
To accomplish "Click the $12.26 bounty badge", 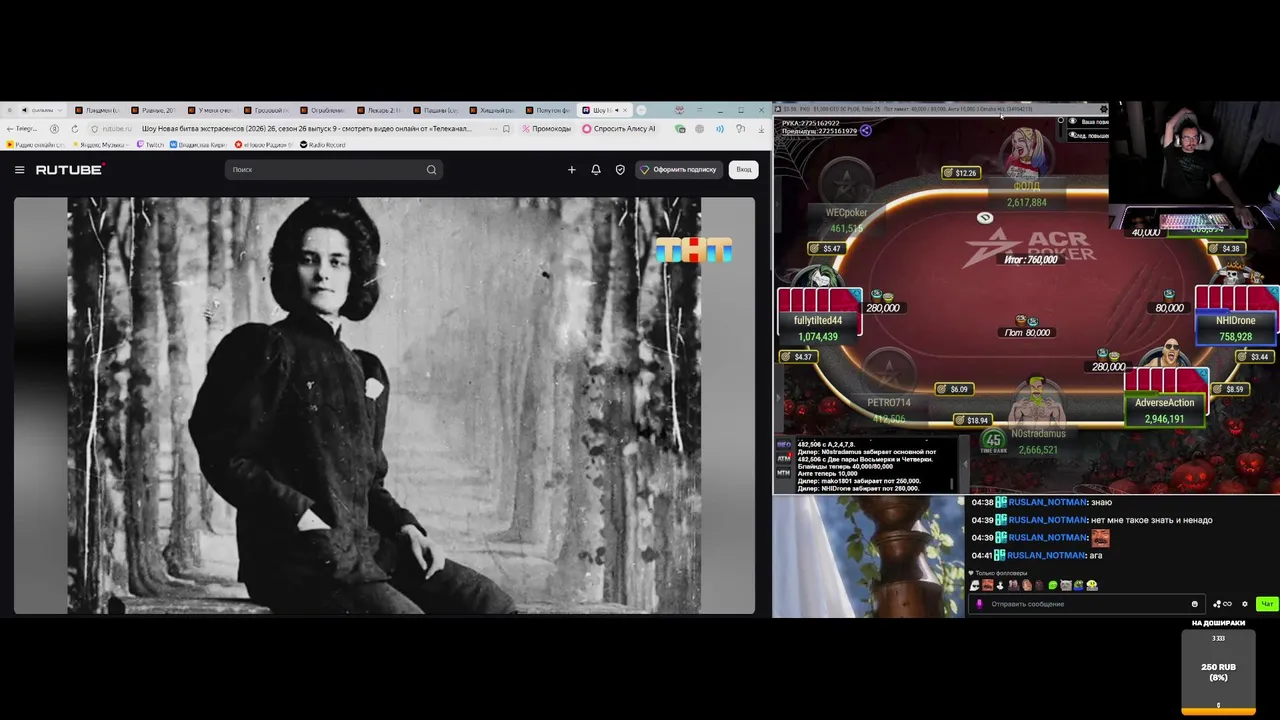I will 961,173.
